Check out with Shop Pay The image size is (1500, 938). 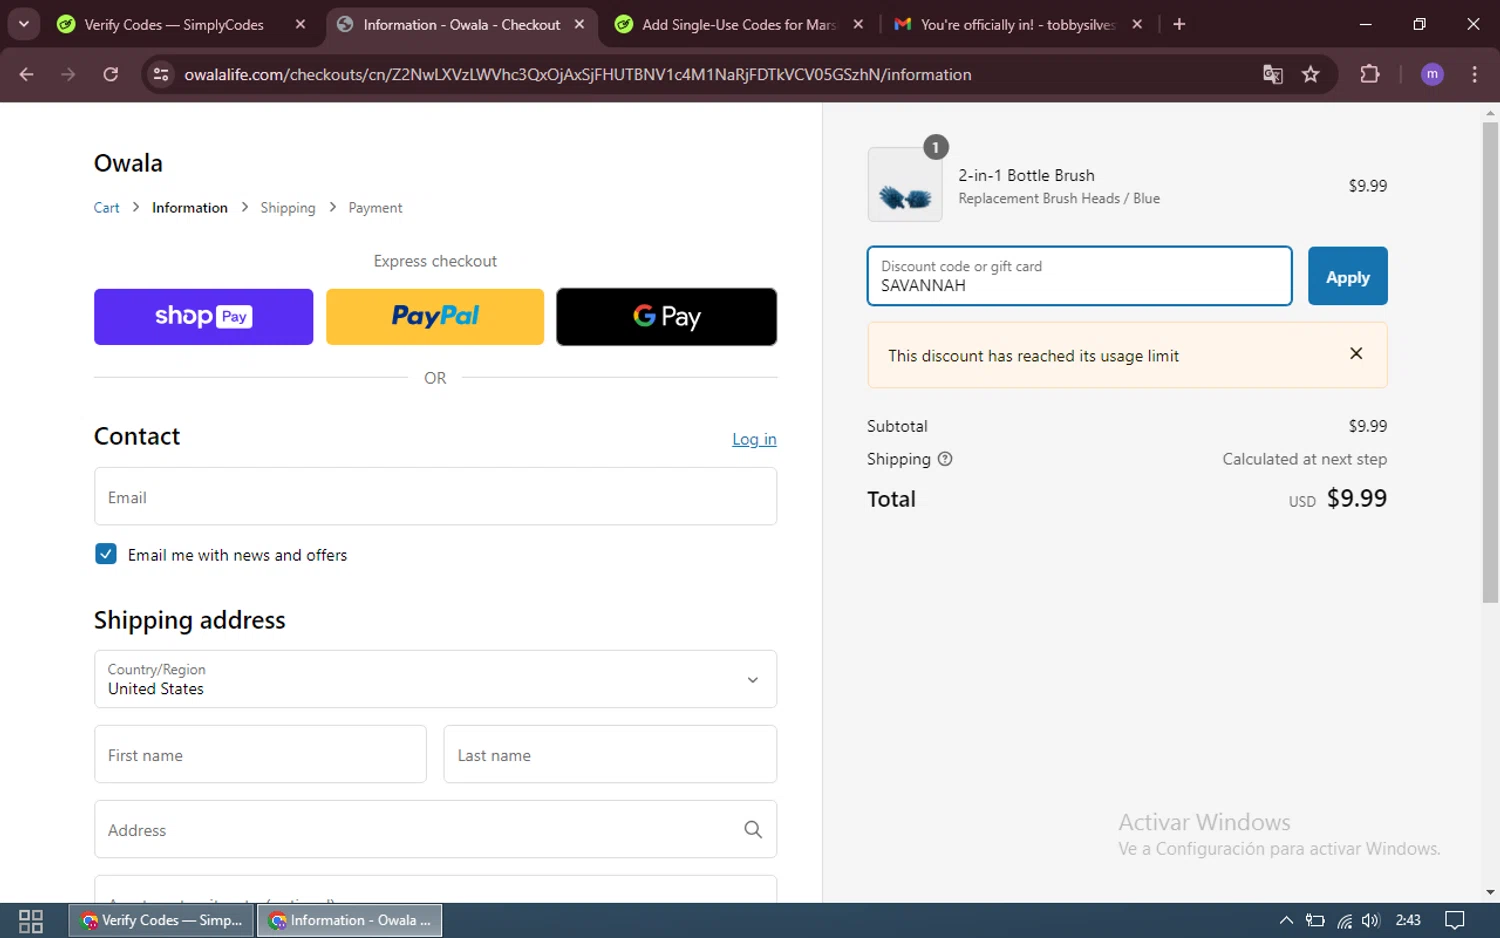(203, 317)
